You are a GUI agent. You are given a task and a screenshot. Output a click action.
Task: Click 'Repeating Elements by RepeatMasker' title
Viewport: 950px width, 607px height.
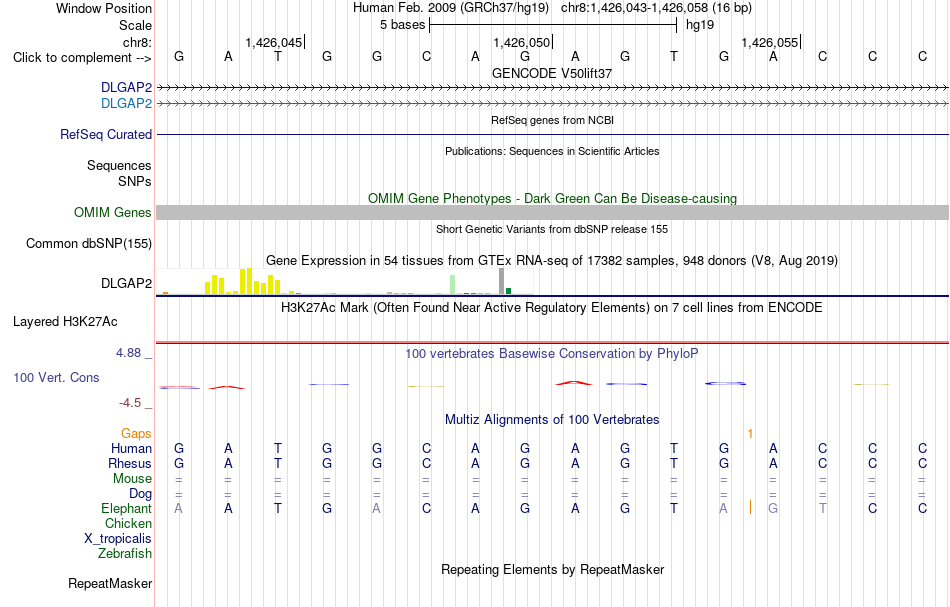[x=552, y=569]
